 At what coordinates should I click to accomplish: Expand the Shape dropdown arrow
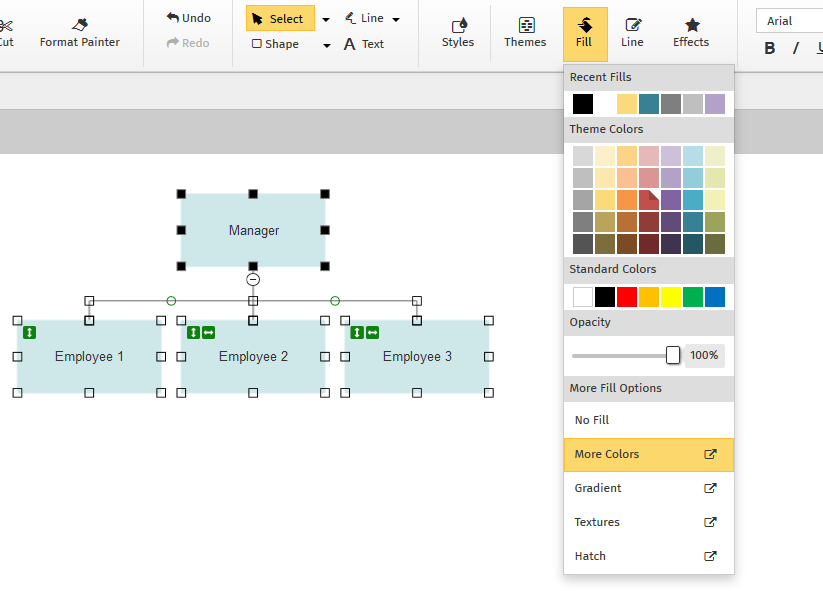click(x=327, y=45)
